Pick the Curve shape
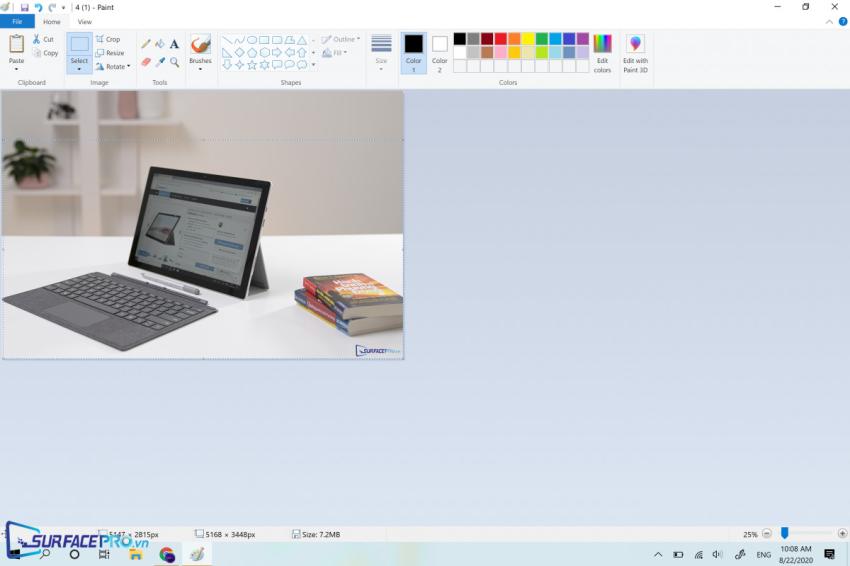Viewport: 850px width, 566px height. 240,40
